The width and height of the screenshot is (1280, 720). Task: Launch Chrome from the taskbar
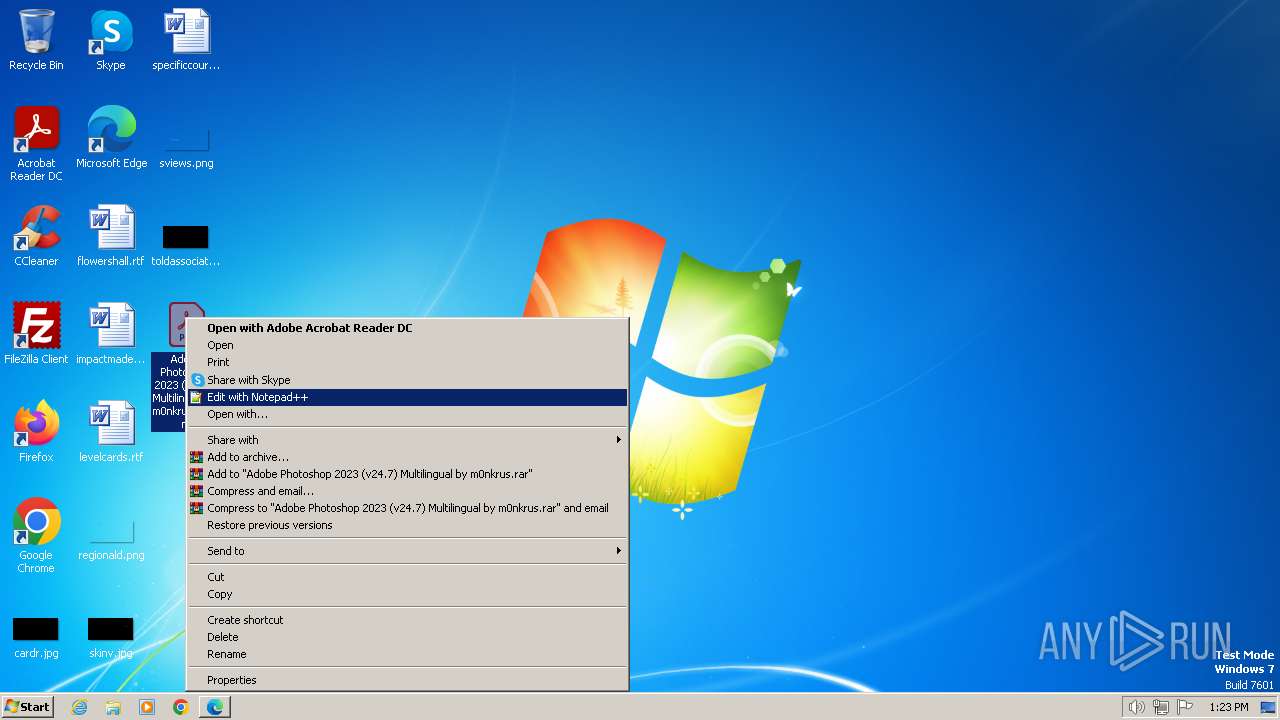point(181,707)
